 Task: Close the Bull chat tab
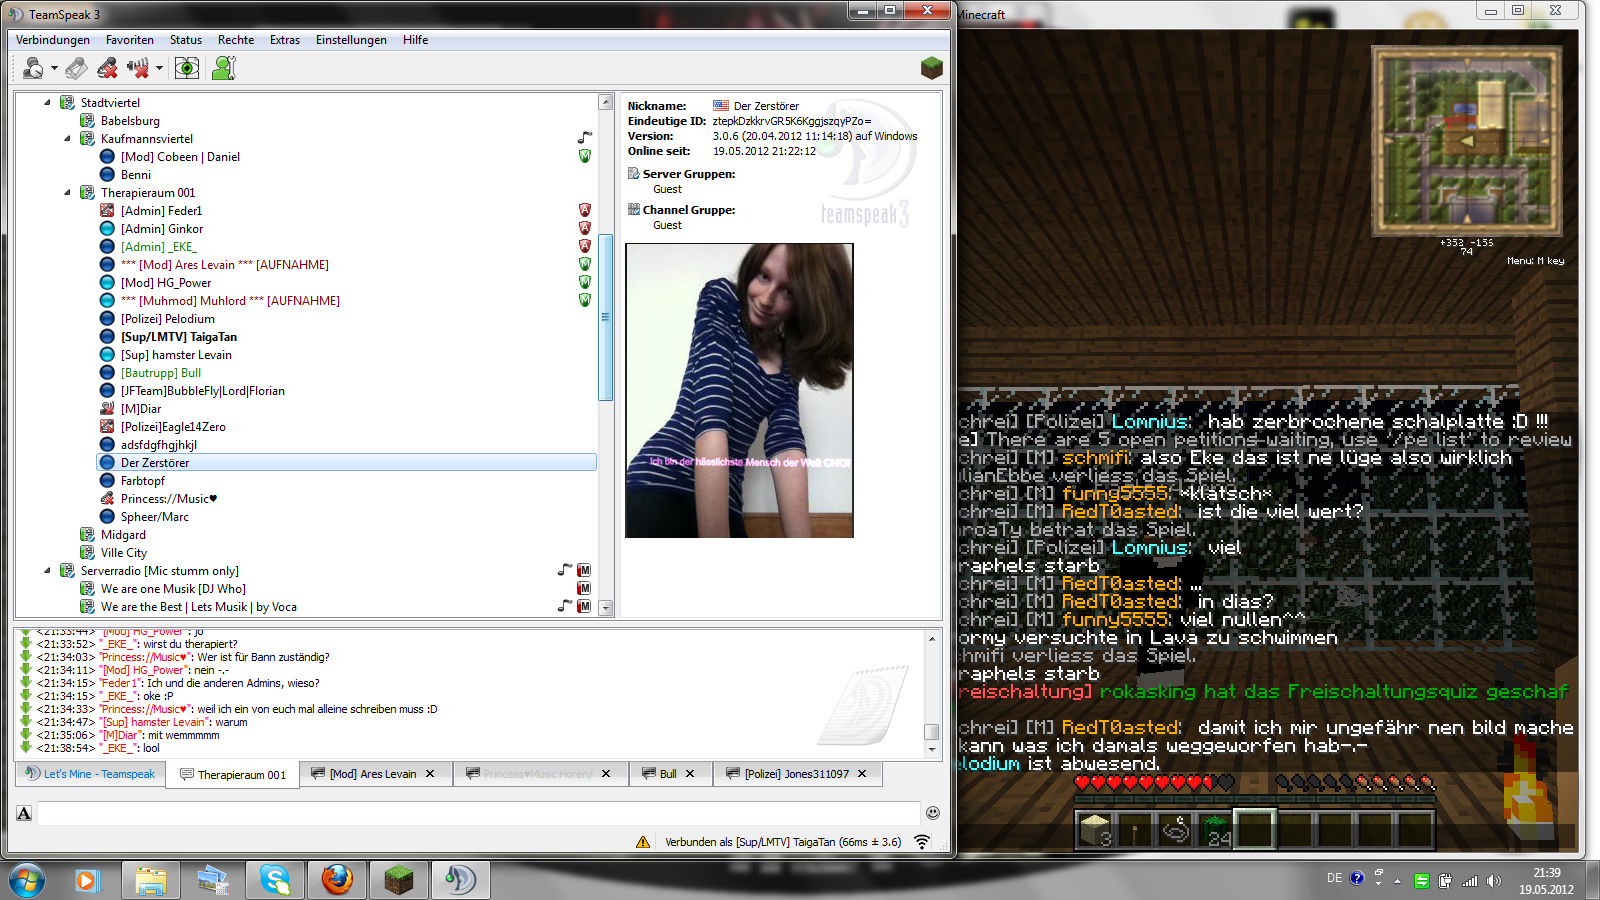pyautogui.click(x=690, y=774)
